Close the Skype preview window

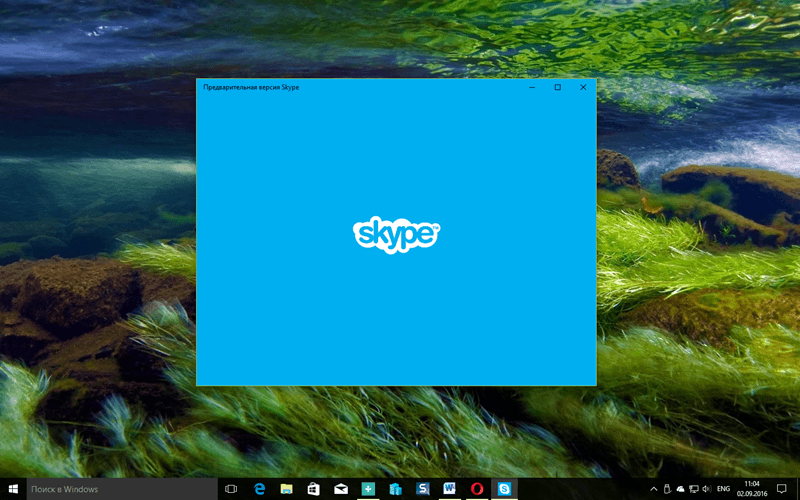coord(583,87)
